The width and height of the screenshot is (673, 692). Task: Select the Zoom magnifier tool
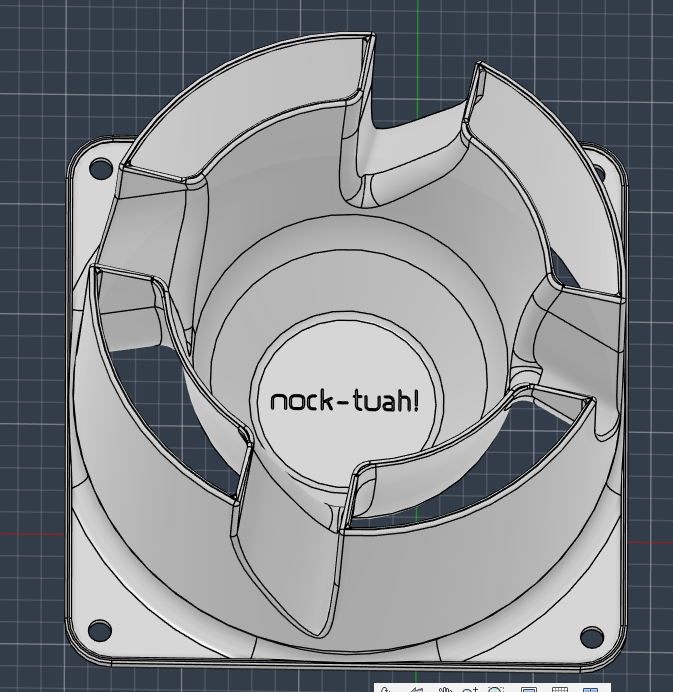point(470,690)
